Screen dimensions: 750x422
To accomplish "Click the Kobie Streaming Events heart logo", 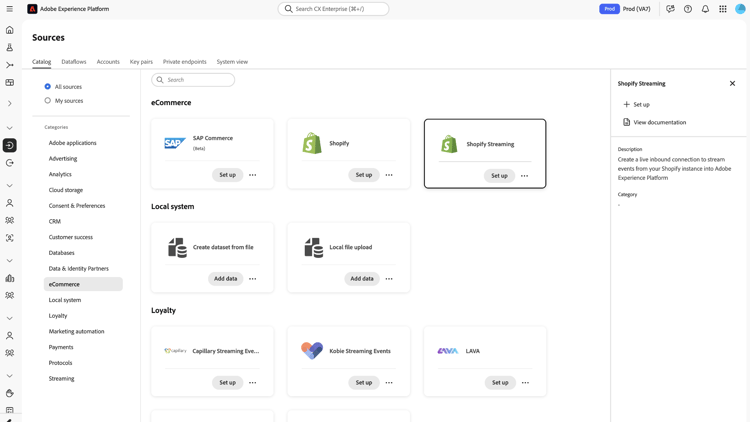I will (312, 351).
